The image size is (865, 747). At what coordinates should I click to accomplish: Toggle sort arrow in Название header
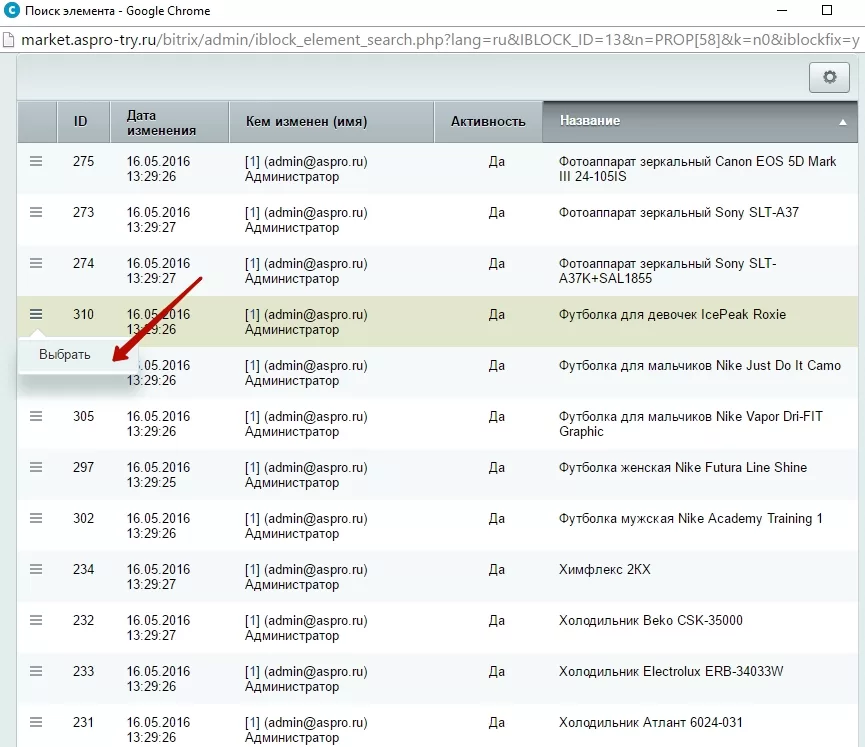coord(842,122)
